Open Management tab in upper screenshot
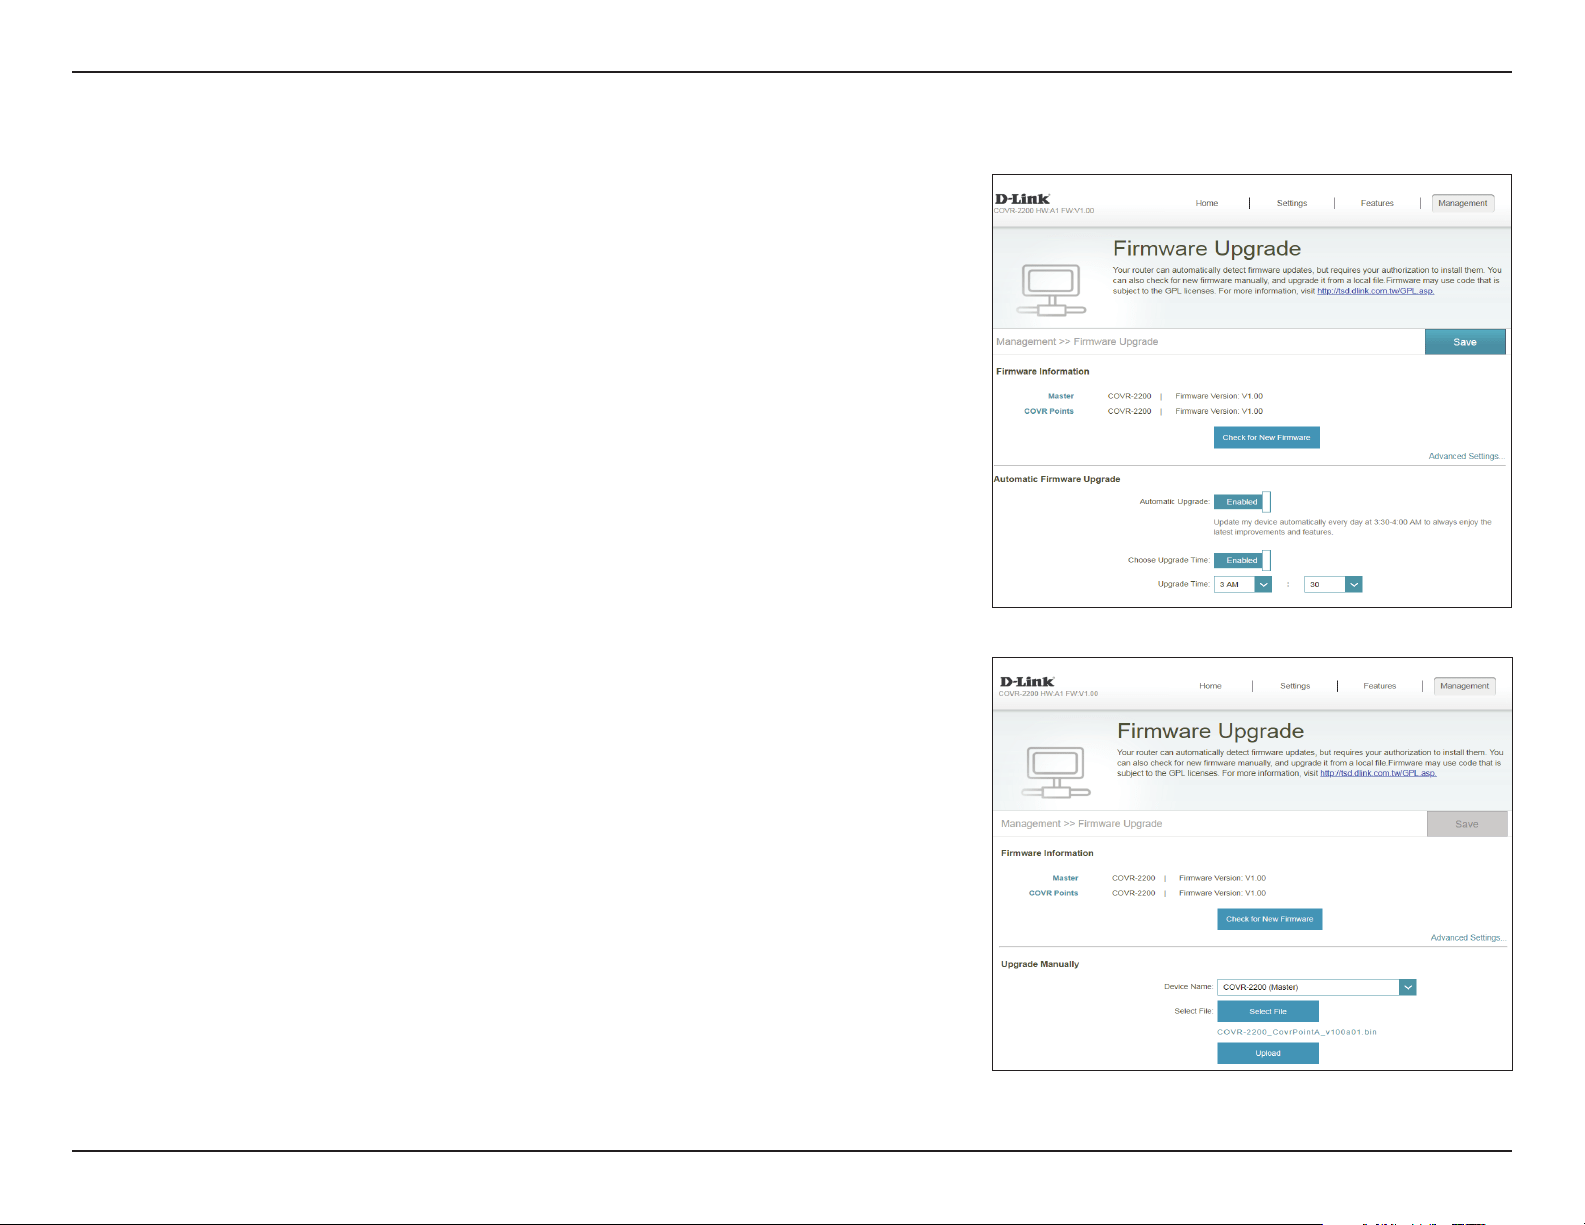 [x=1463, y=203]
